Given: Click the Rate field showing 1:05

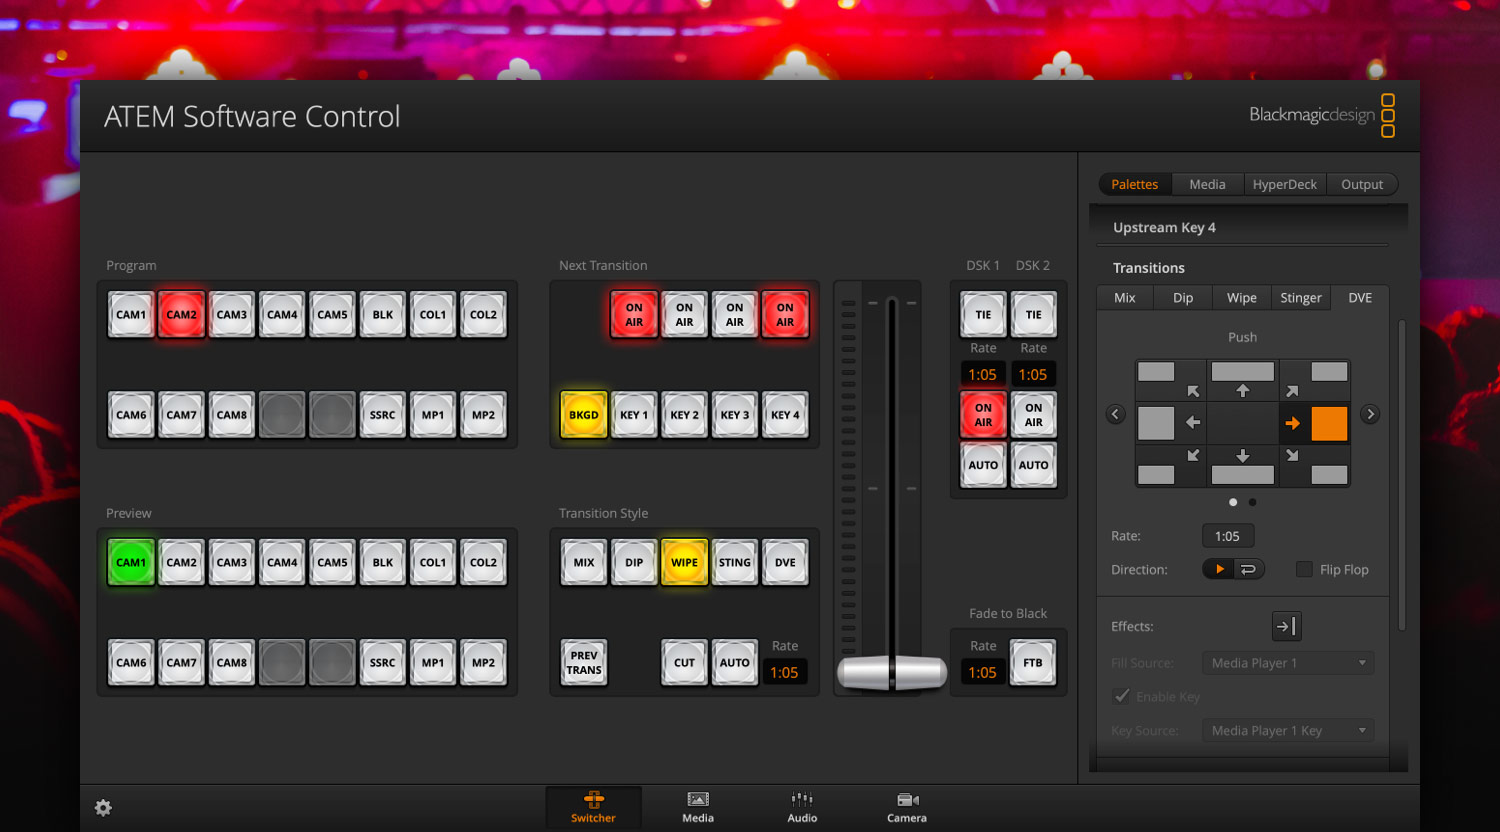Looking at the screenshot, I should [x=1228, y=535].
